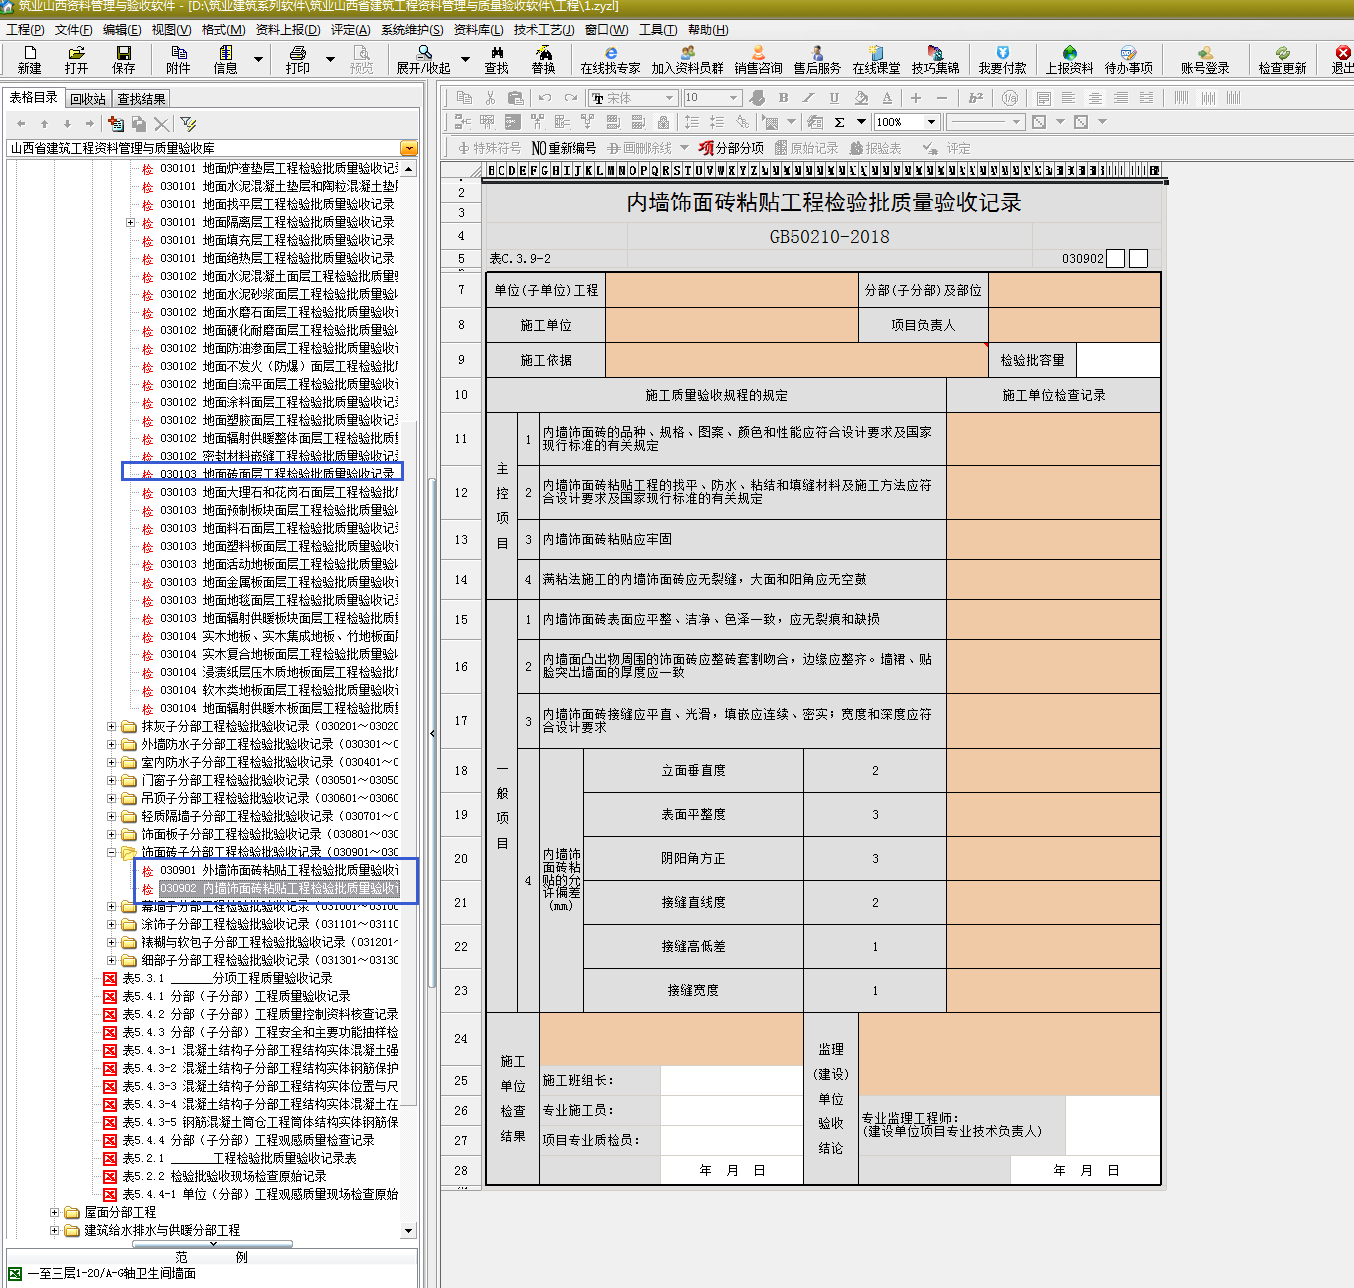Switch to 回收站 tab
The height and width of the screenshot is (1288, 1354).
tap(88, 99)
